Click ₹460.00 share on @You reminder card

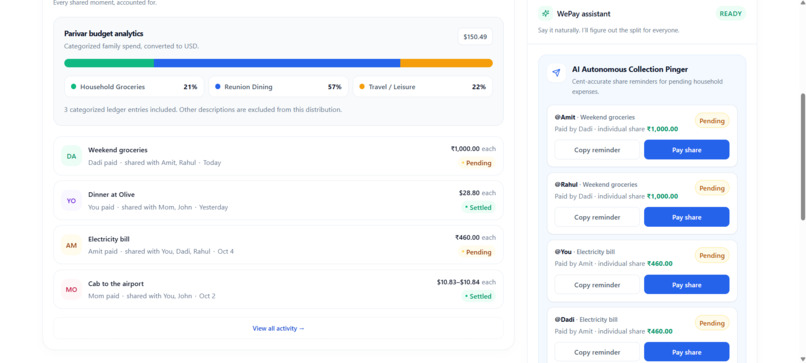[660, 264]
